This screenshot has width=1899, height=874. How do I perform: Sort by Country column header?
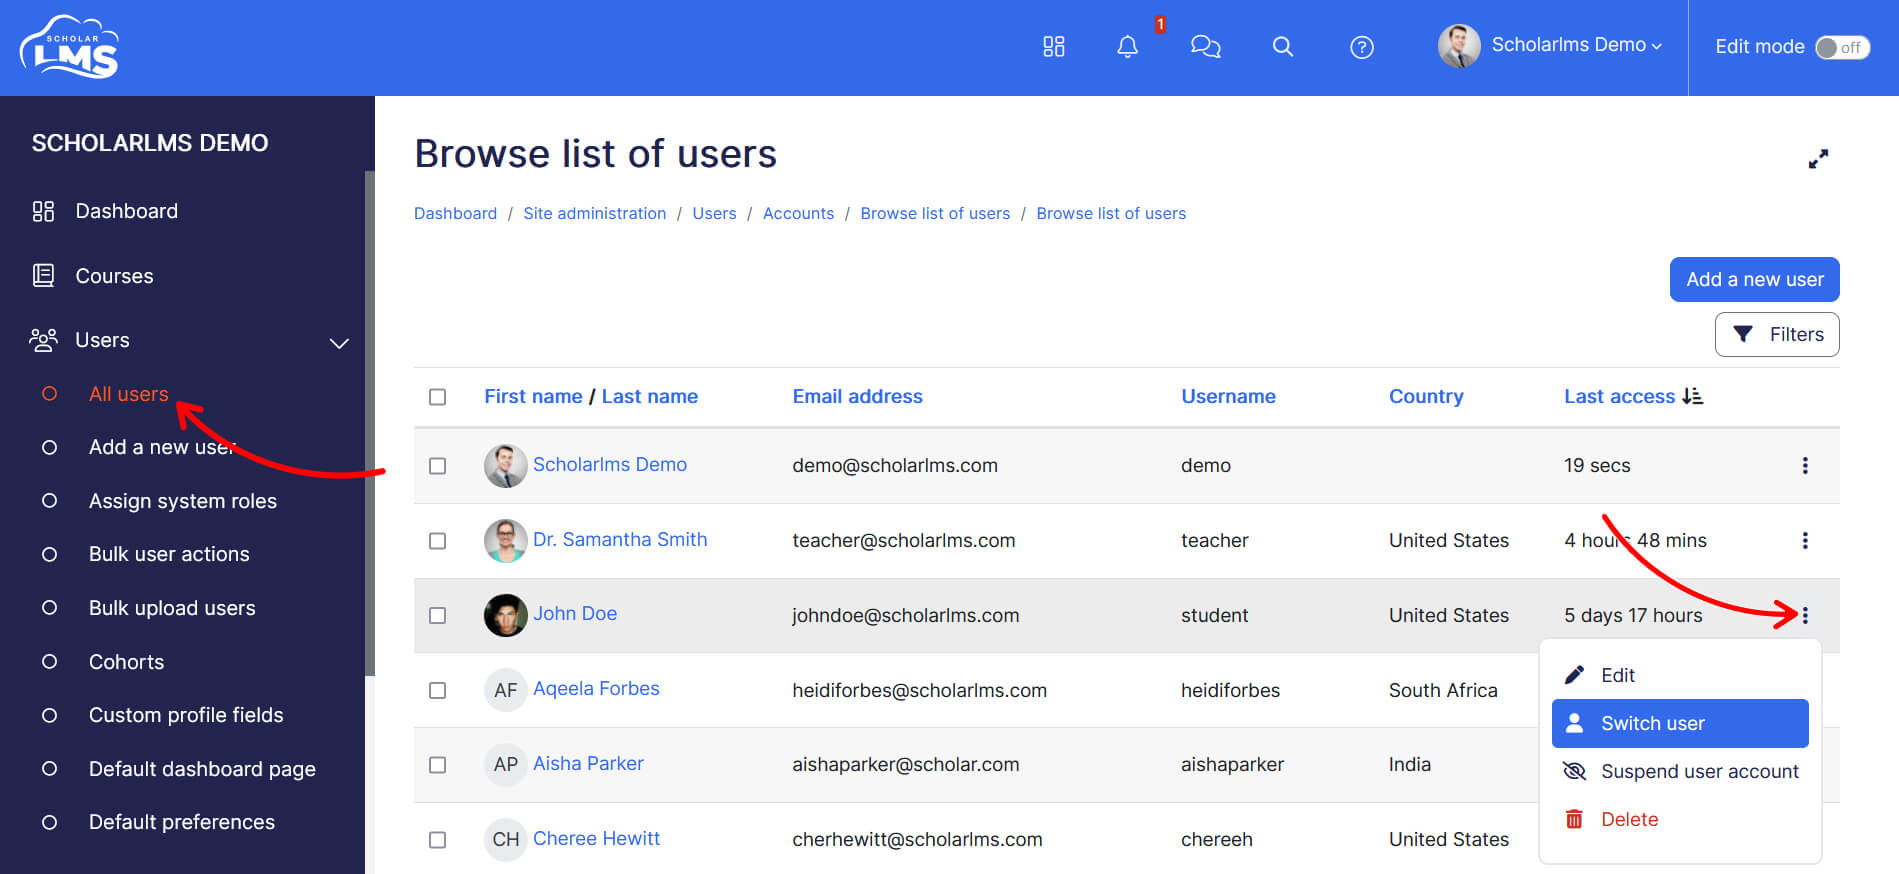coord(1426,396)
